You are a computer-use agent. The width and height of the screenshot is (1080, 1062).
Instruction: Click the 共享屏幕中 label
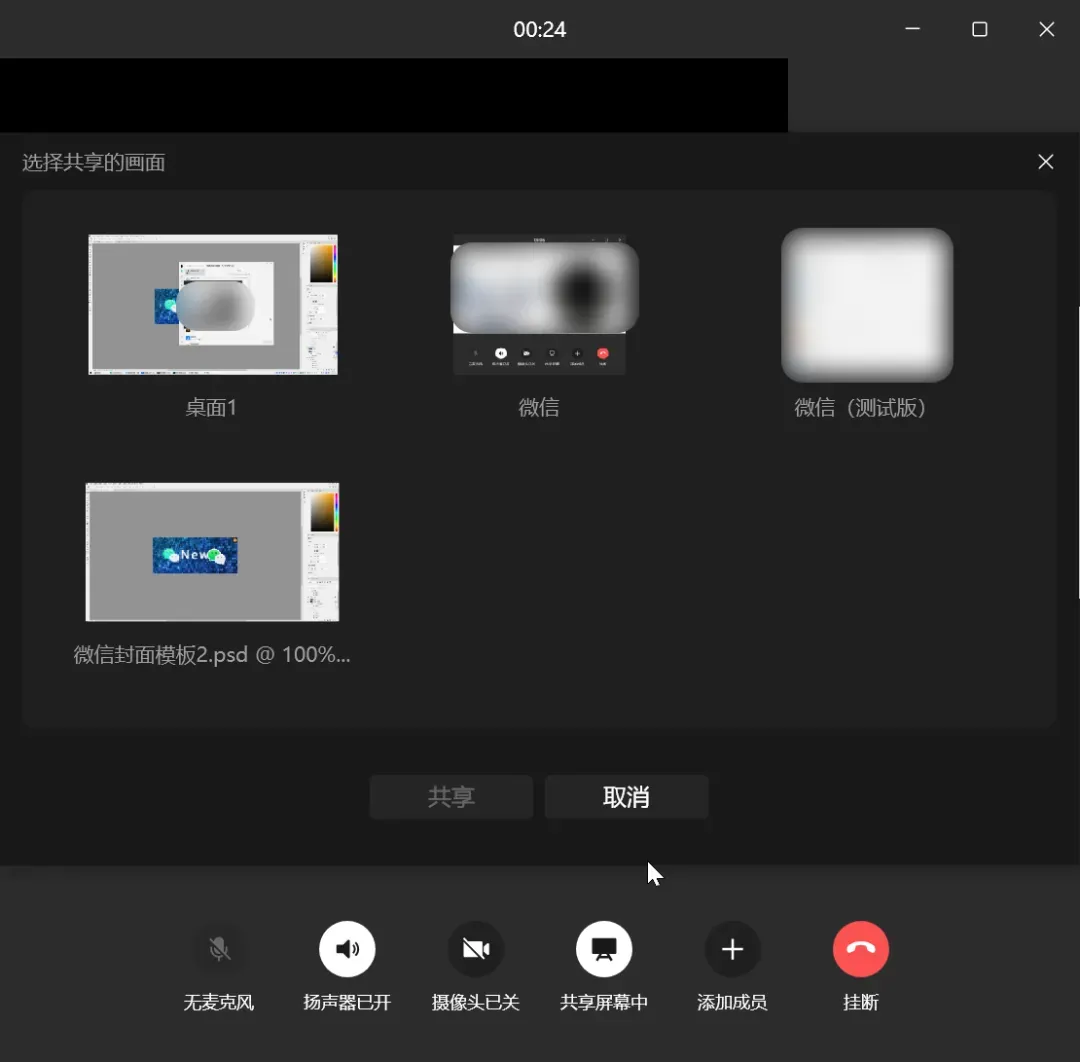click(604, 1002)
